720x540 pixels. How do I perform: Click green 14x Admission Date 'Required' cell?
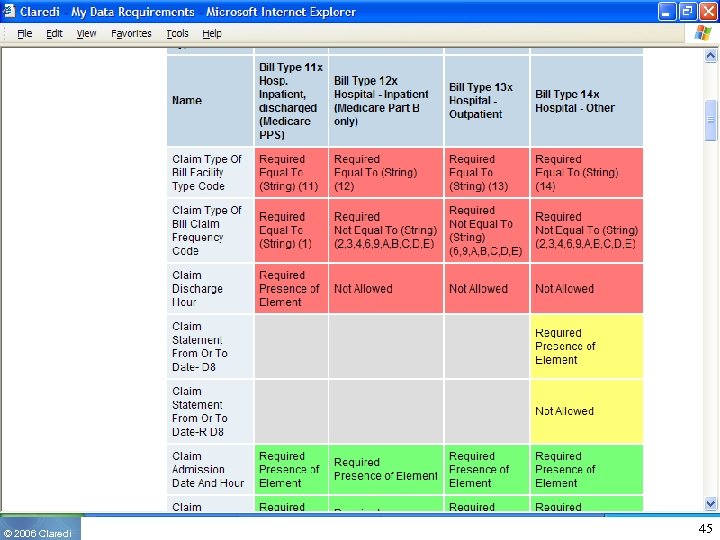587,469
